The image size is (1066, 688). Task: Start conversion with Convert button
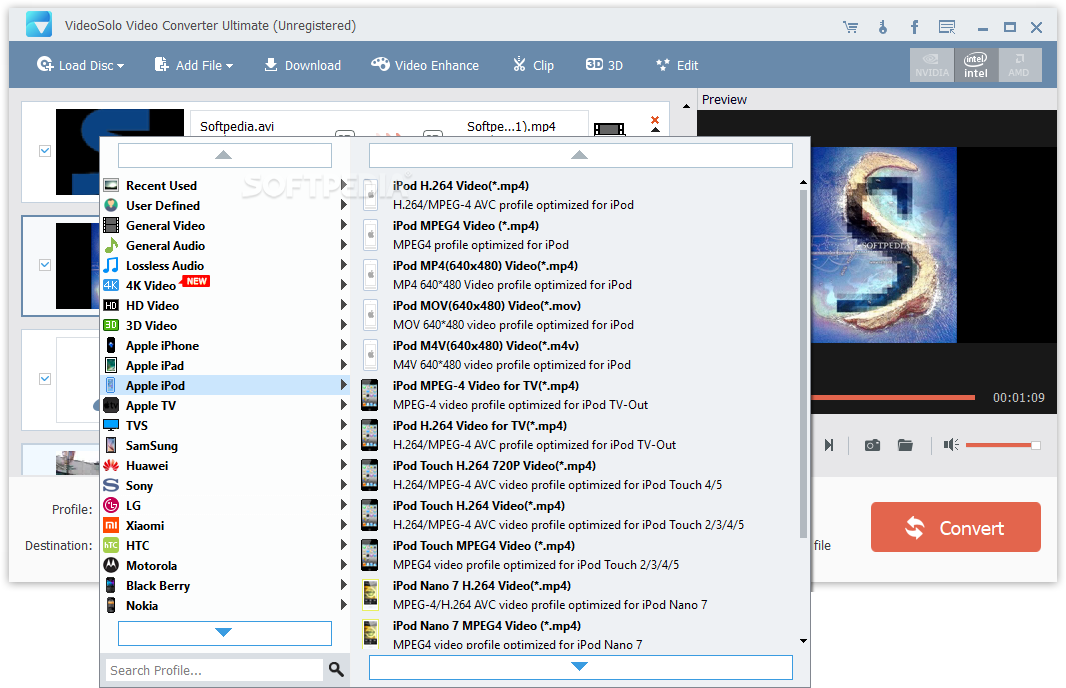coord(956,528)
